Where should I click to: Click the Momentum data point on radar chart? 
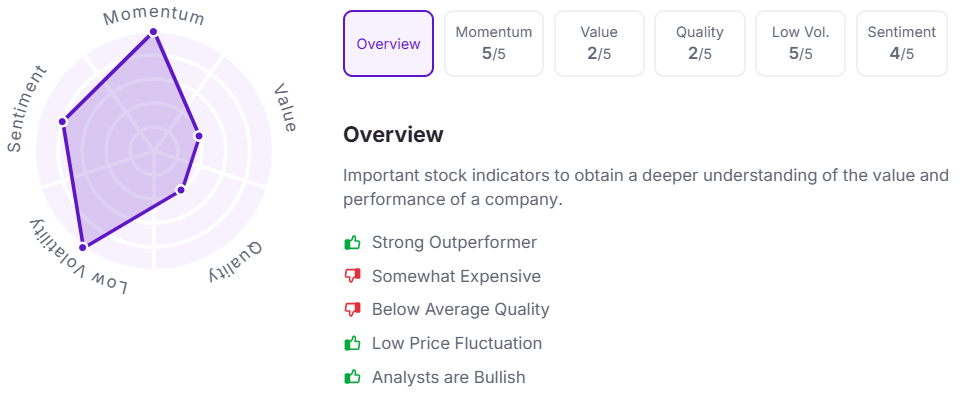(154, 32)
